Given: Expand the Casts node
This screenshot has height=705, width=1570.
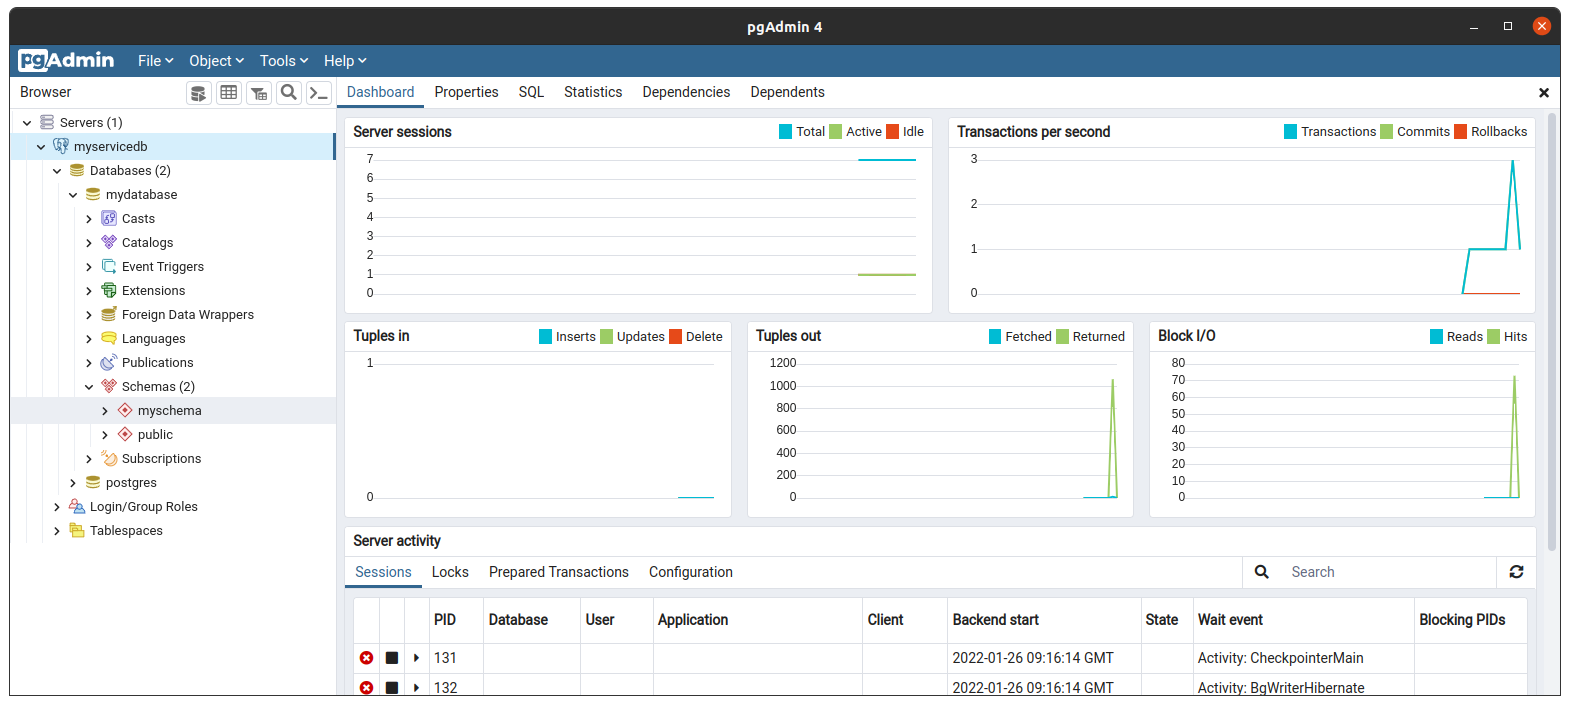Looking at the screenshot, I should [89, 219].
